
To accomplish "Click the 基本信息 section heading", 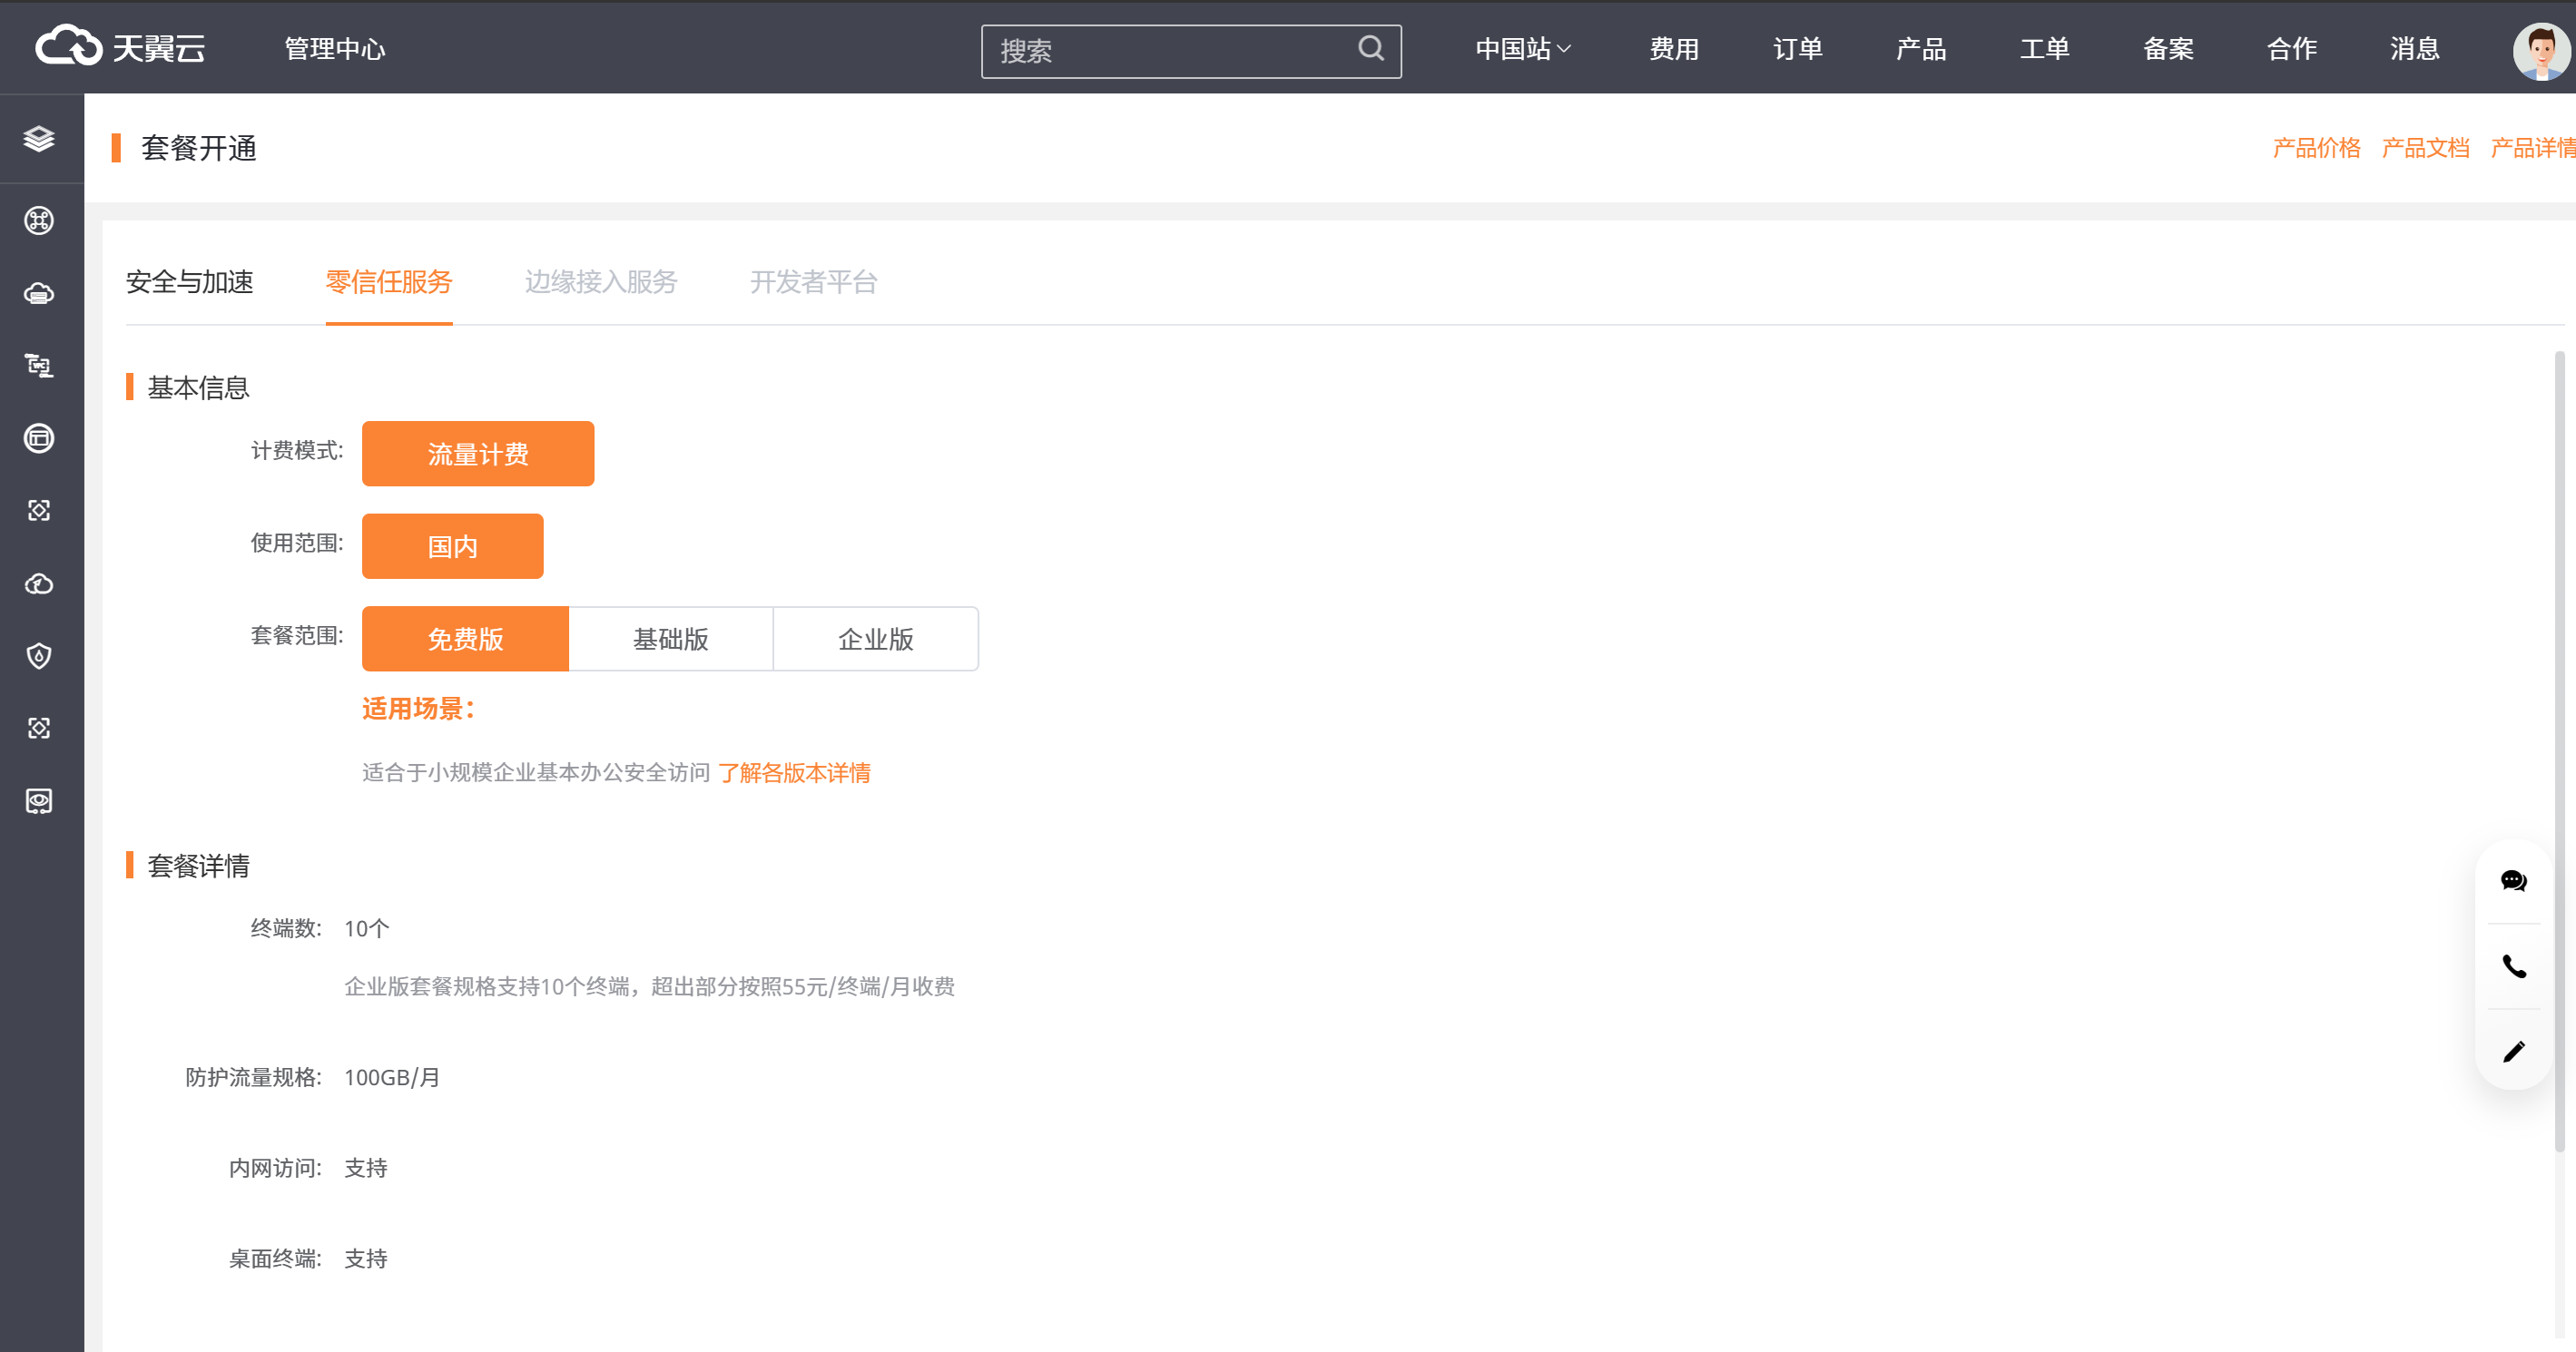I will [x=198, y=387].
